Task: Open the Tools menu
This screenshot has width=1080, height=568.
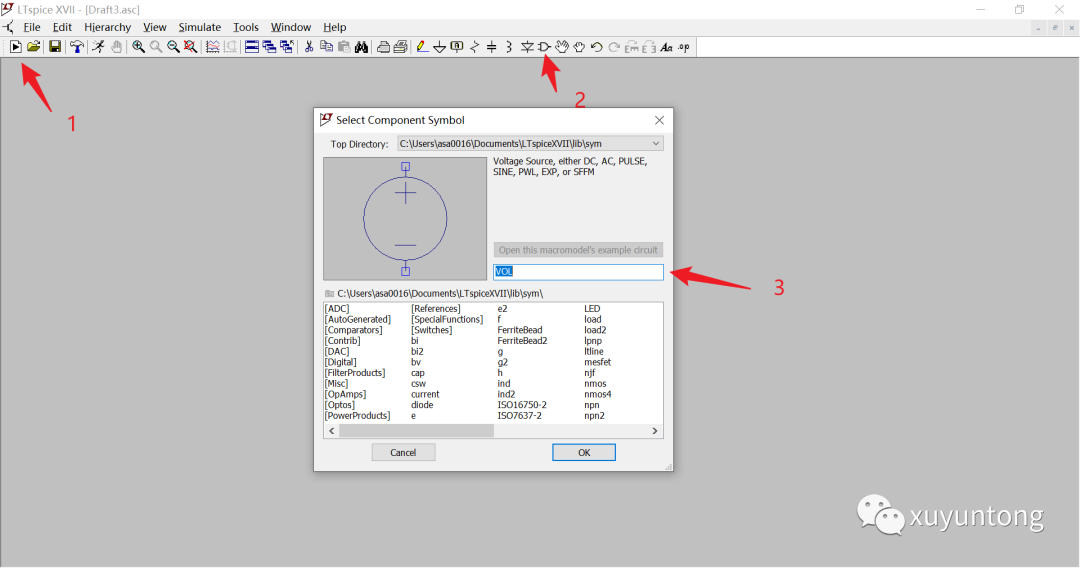Action: click(246, 28)
